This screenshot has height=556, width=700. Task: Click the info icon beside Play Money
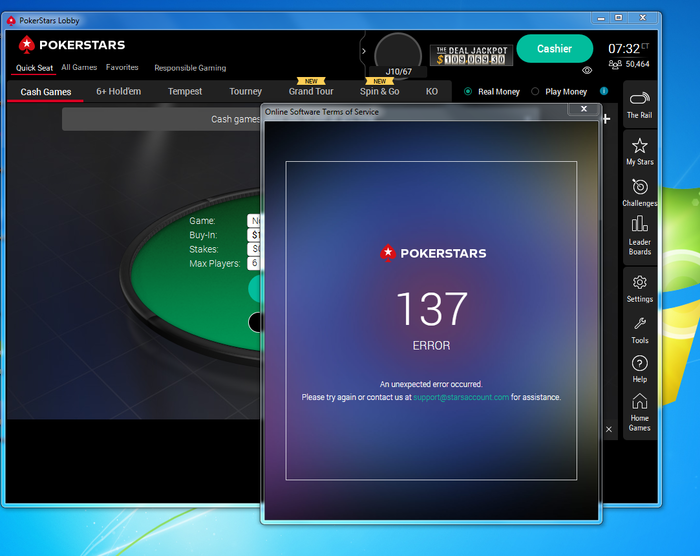(604, 91)
